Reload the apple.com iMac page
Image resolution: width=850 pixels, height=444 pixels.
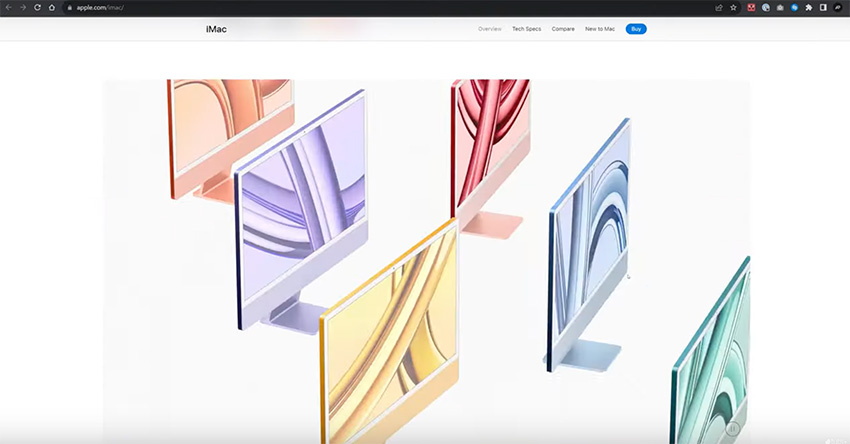[x=37, y=8]
